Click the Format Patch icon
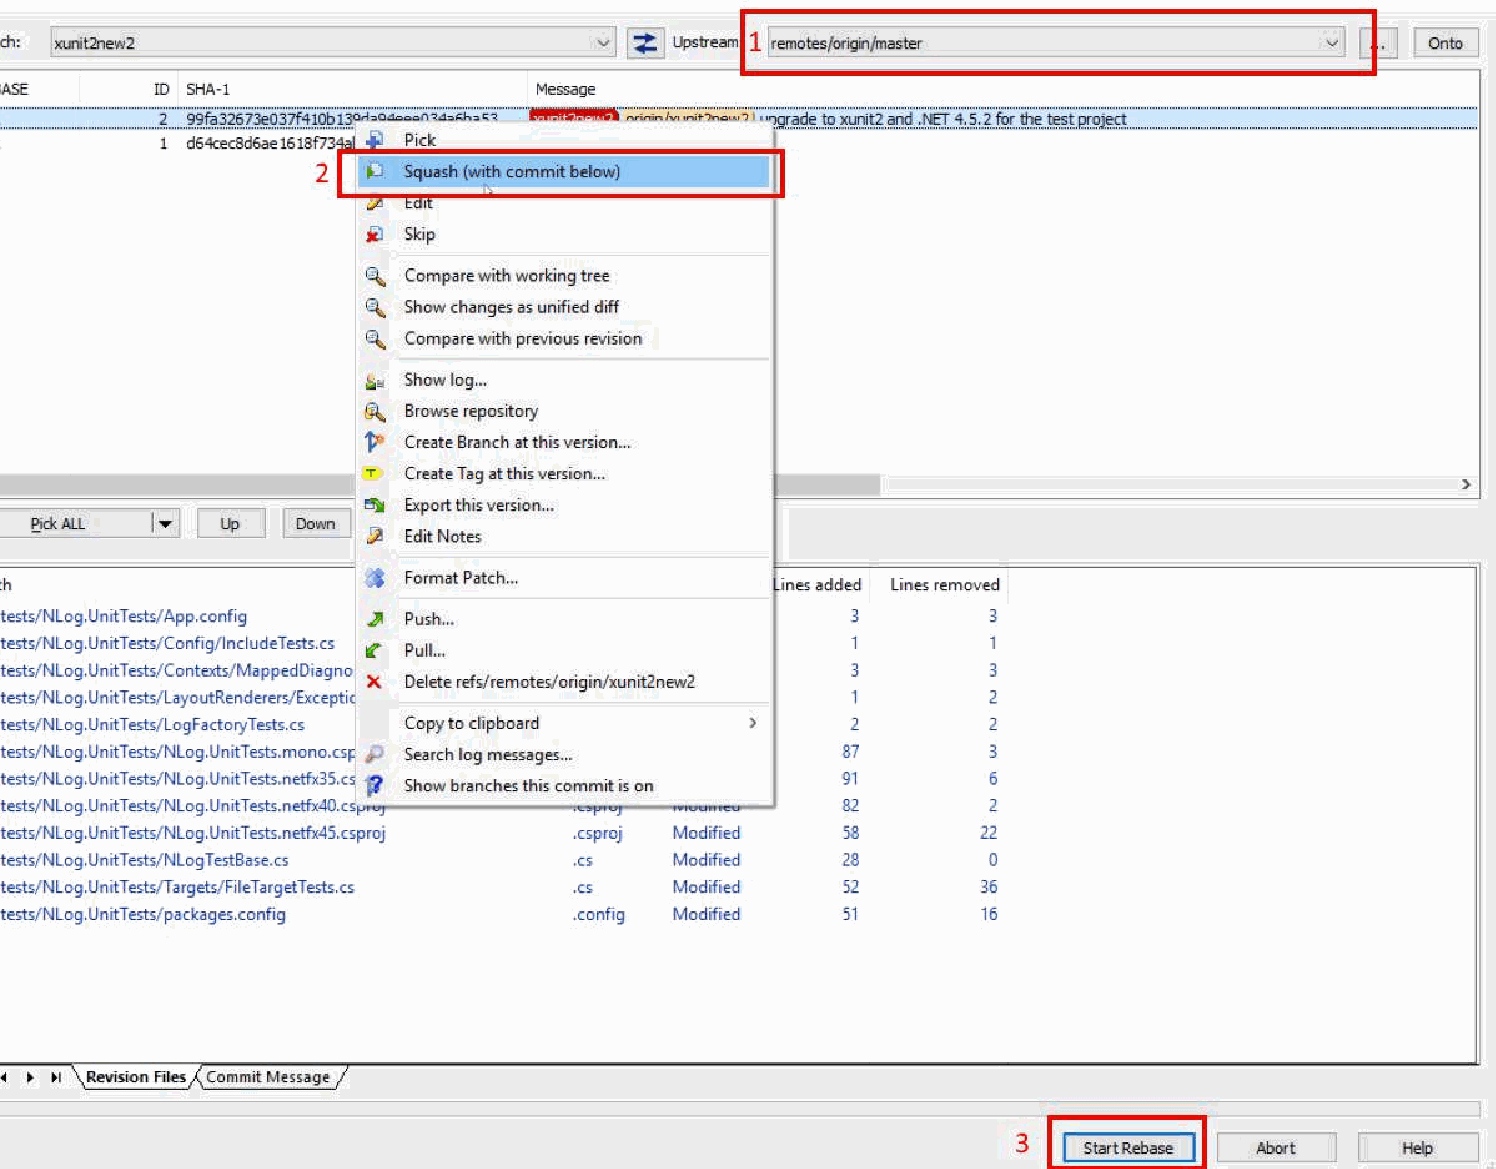 tap(375, 578)
